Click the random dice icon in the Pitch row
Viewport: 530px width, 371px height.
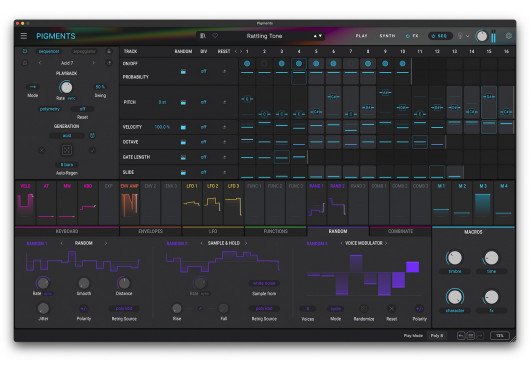click(x=183, y=102)
